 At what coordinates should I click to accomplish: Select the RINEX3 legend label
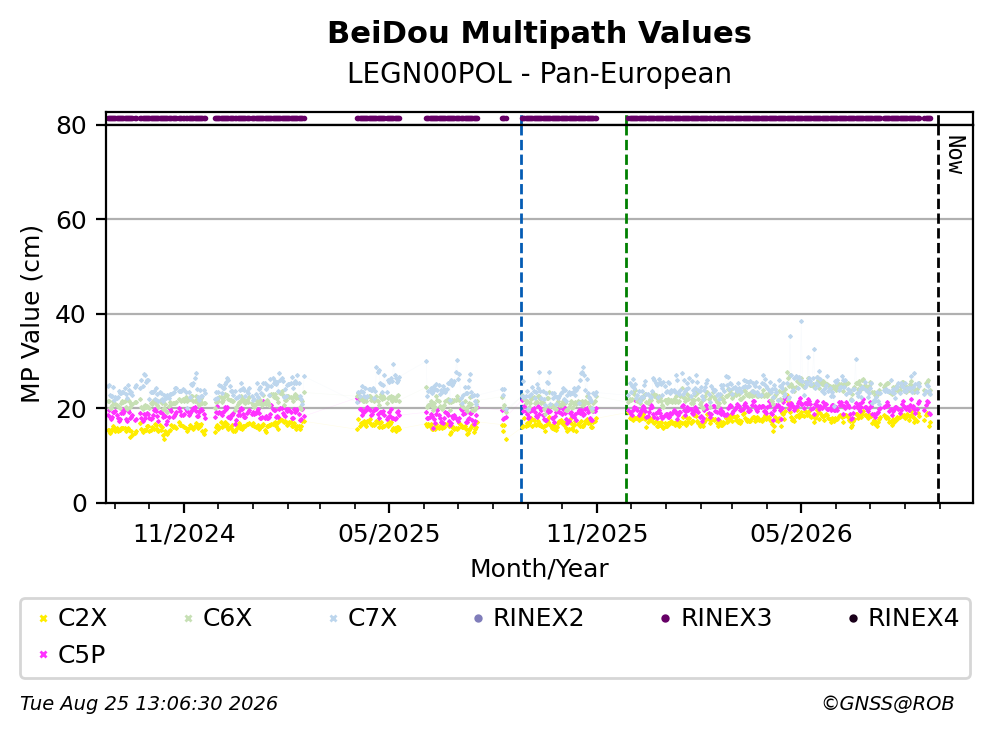[x=726, y=617]
